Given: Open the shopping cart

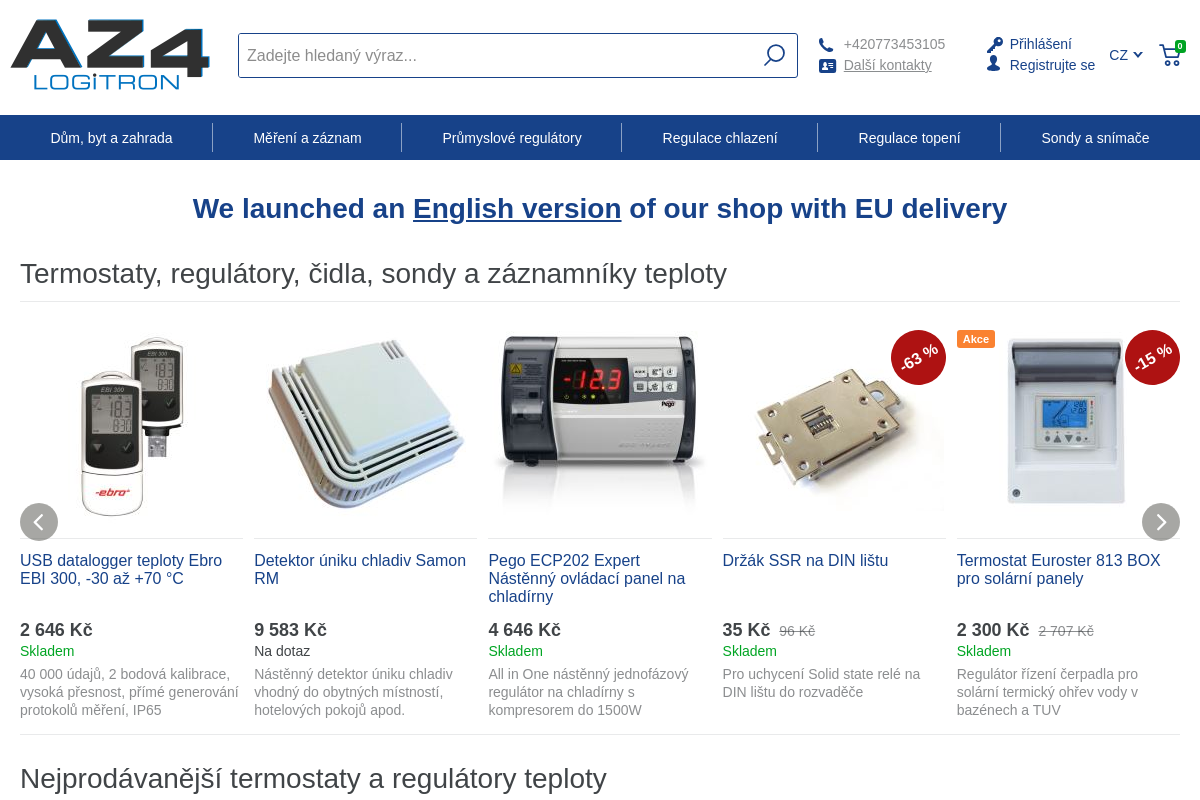Looking at the screenshot, I should [1170, 55].
